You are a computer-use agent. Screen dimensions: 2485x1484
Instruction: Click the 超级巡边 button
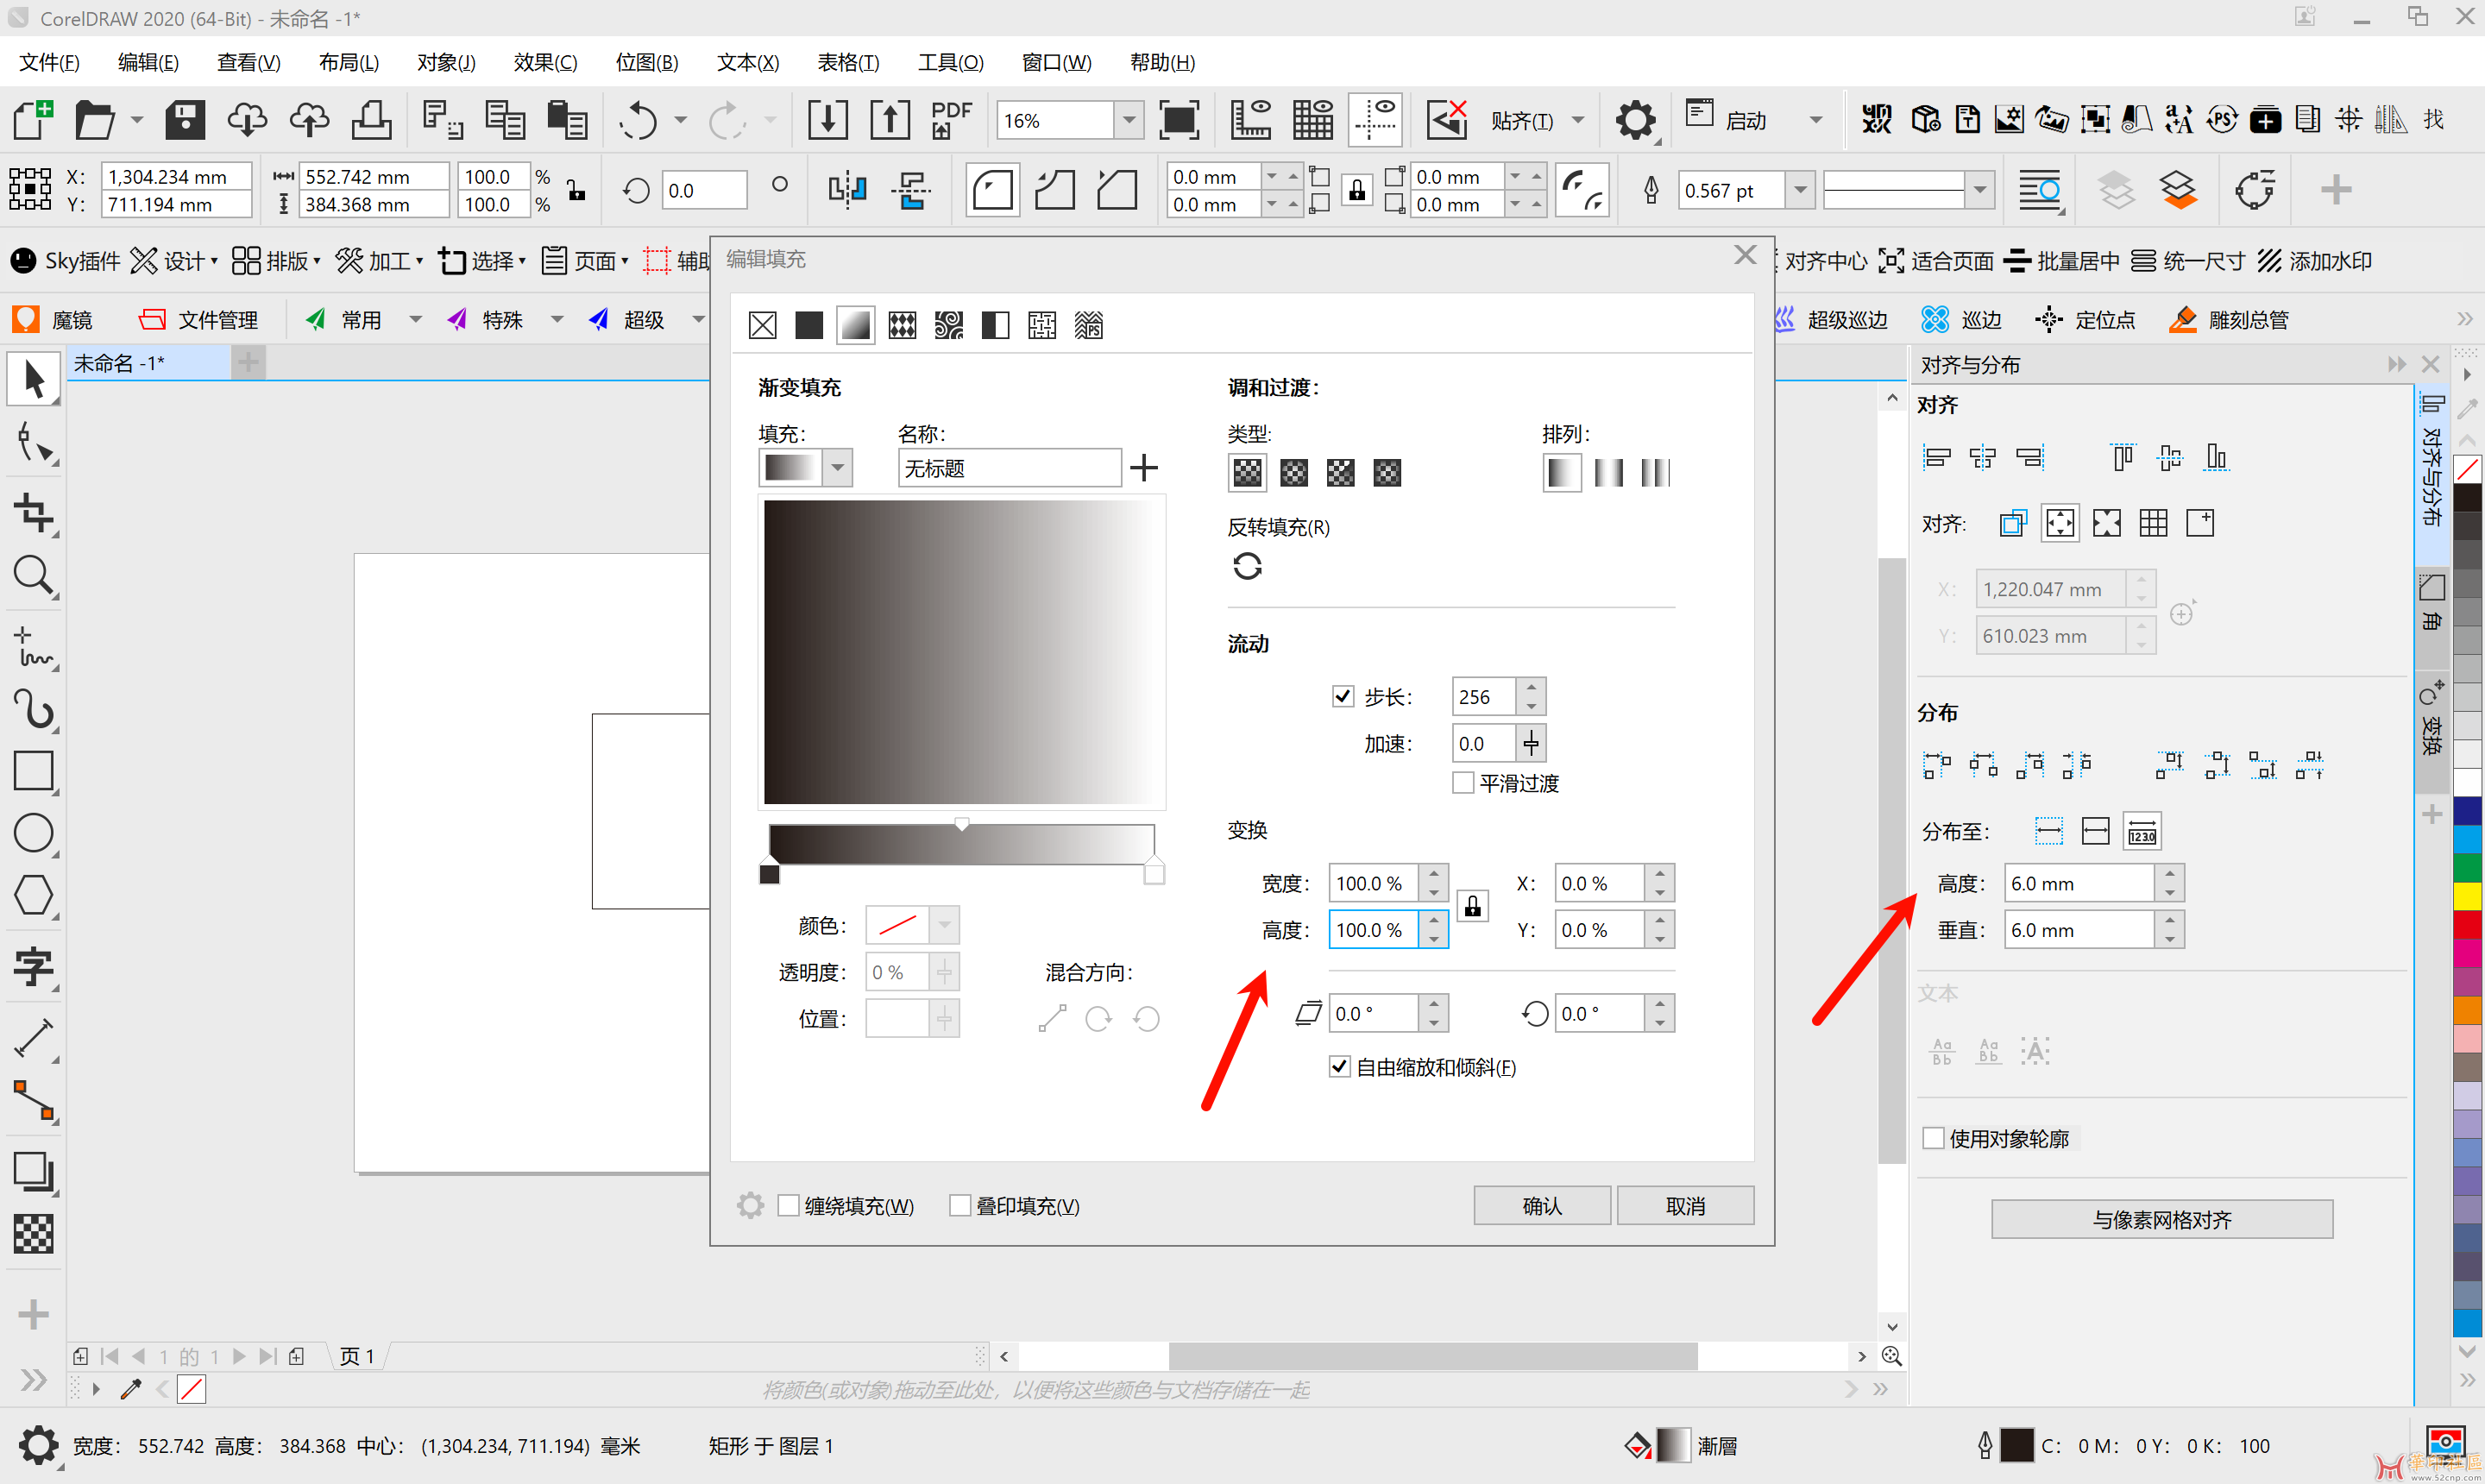1832,320
